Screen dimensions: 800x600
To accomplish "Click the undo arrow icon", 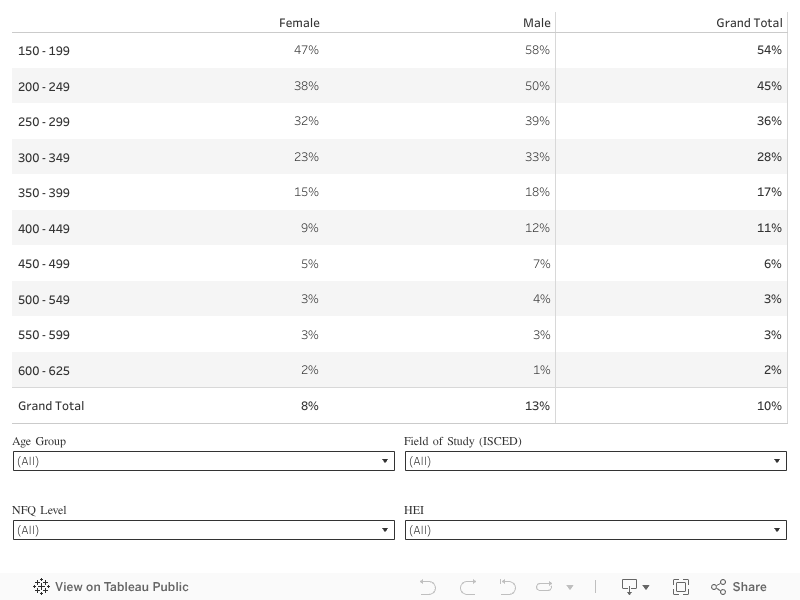I will coord(428,587).
